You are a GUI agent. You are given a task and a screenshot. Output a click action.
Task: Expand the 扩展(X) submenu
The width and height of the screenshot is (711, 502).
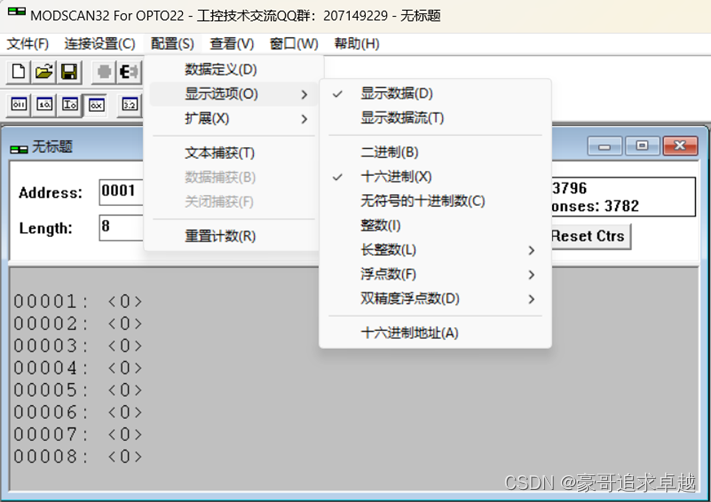(x=234, y=119)
